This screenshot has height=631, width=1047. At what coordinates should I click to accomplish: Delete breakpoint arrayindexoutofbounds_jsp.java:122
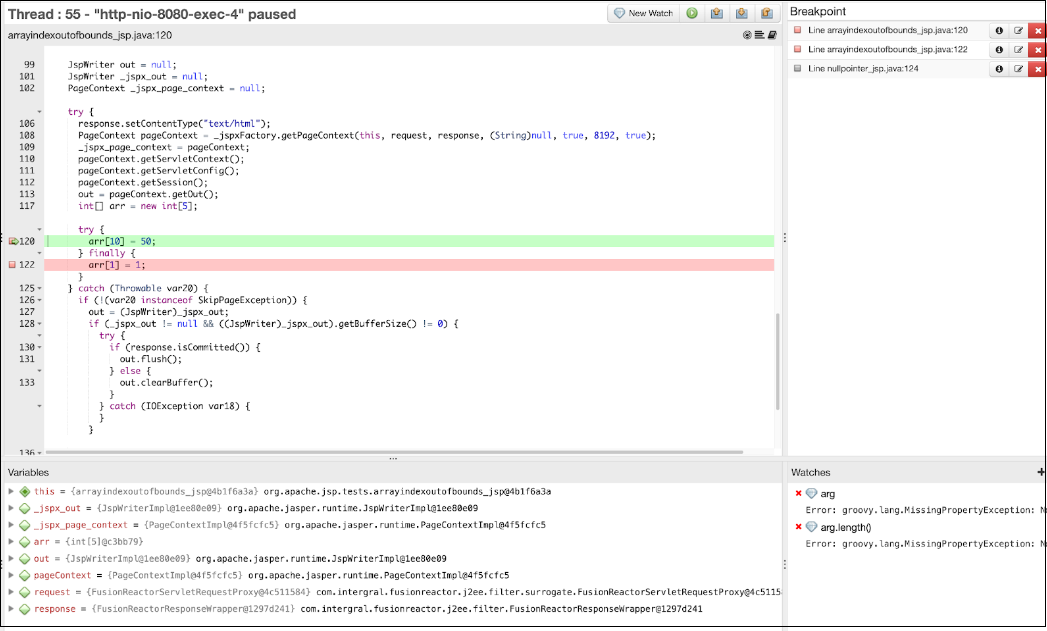pyautogui.click(x=1038, y=49)
